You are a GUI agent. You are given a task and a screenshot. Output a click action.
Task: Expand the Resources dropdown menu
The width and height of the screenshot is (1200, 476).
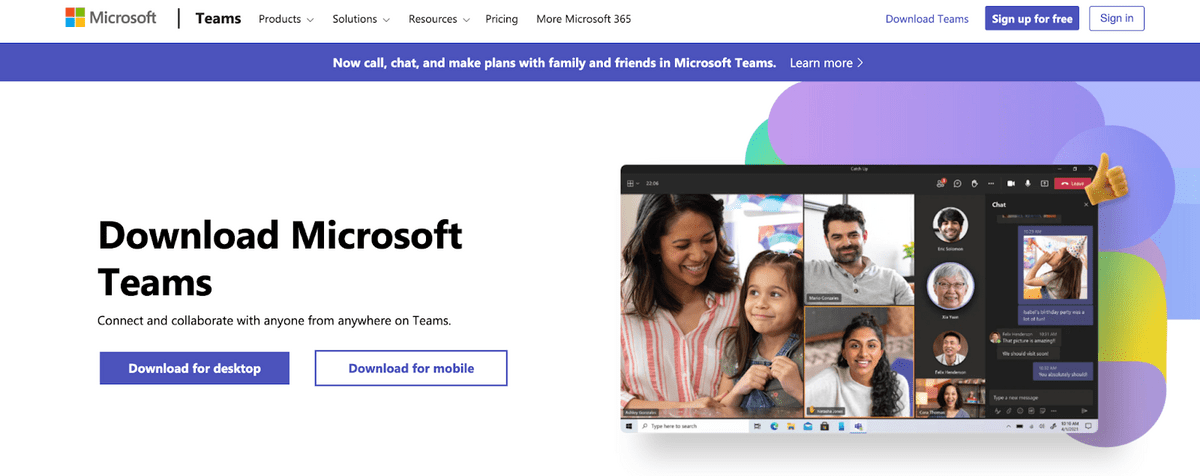tap(440, 19)
